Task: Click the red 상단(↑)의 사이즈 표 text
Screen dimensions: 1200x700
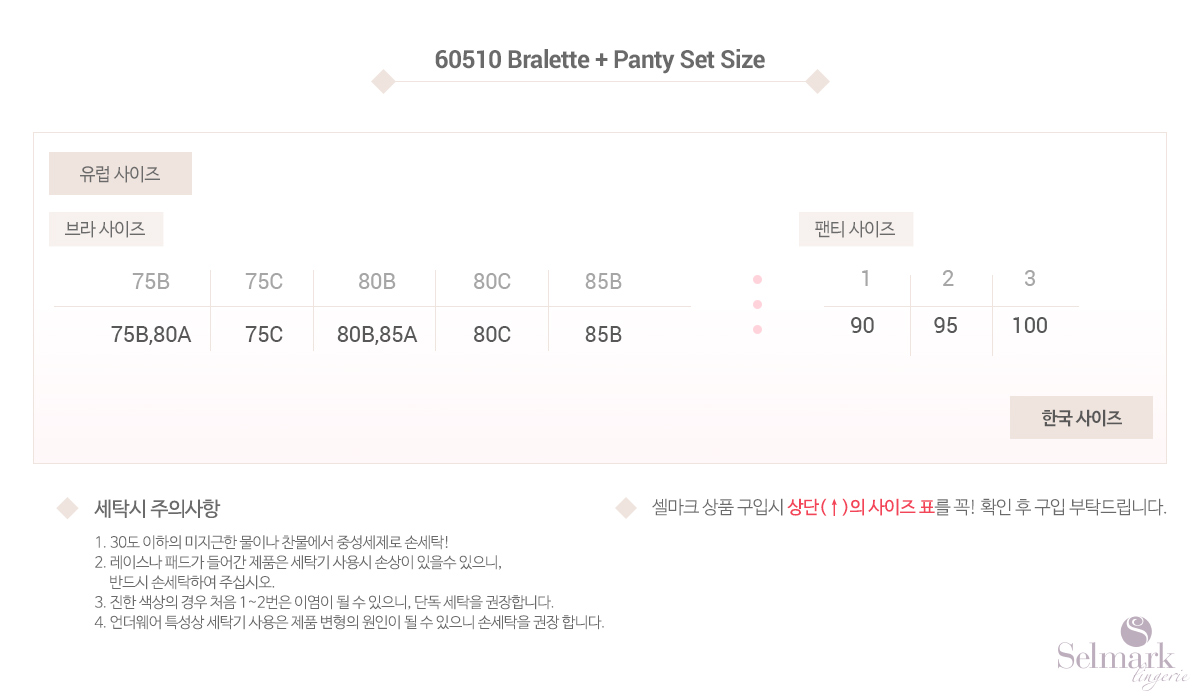Action: pyautogui.click(x=861, y=507)
